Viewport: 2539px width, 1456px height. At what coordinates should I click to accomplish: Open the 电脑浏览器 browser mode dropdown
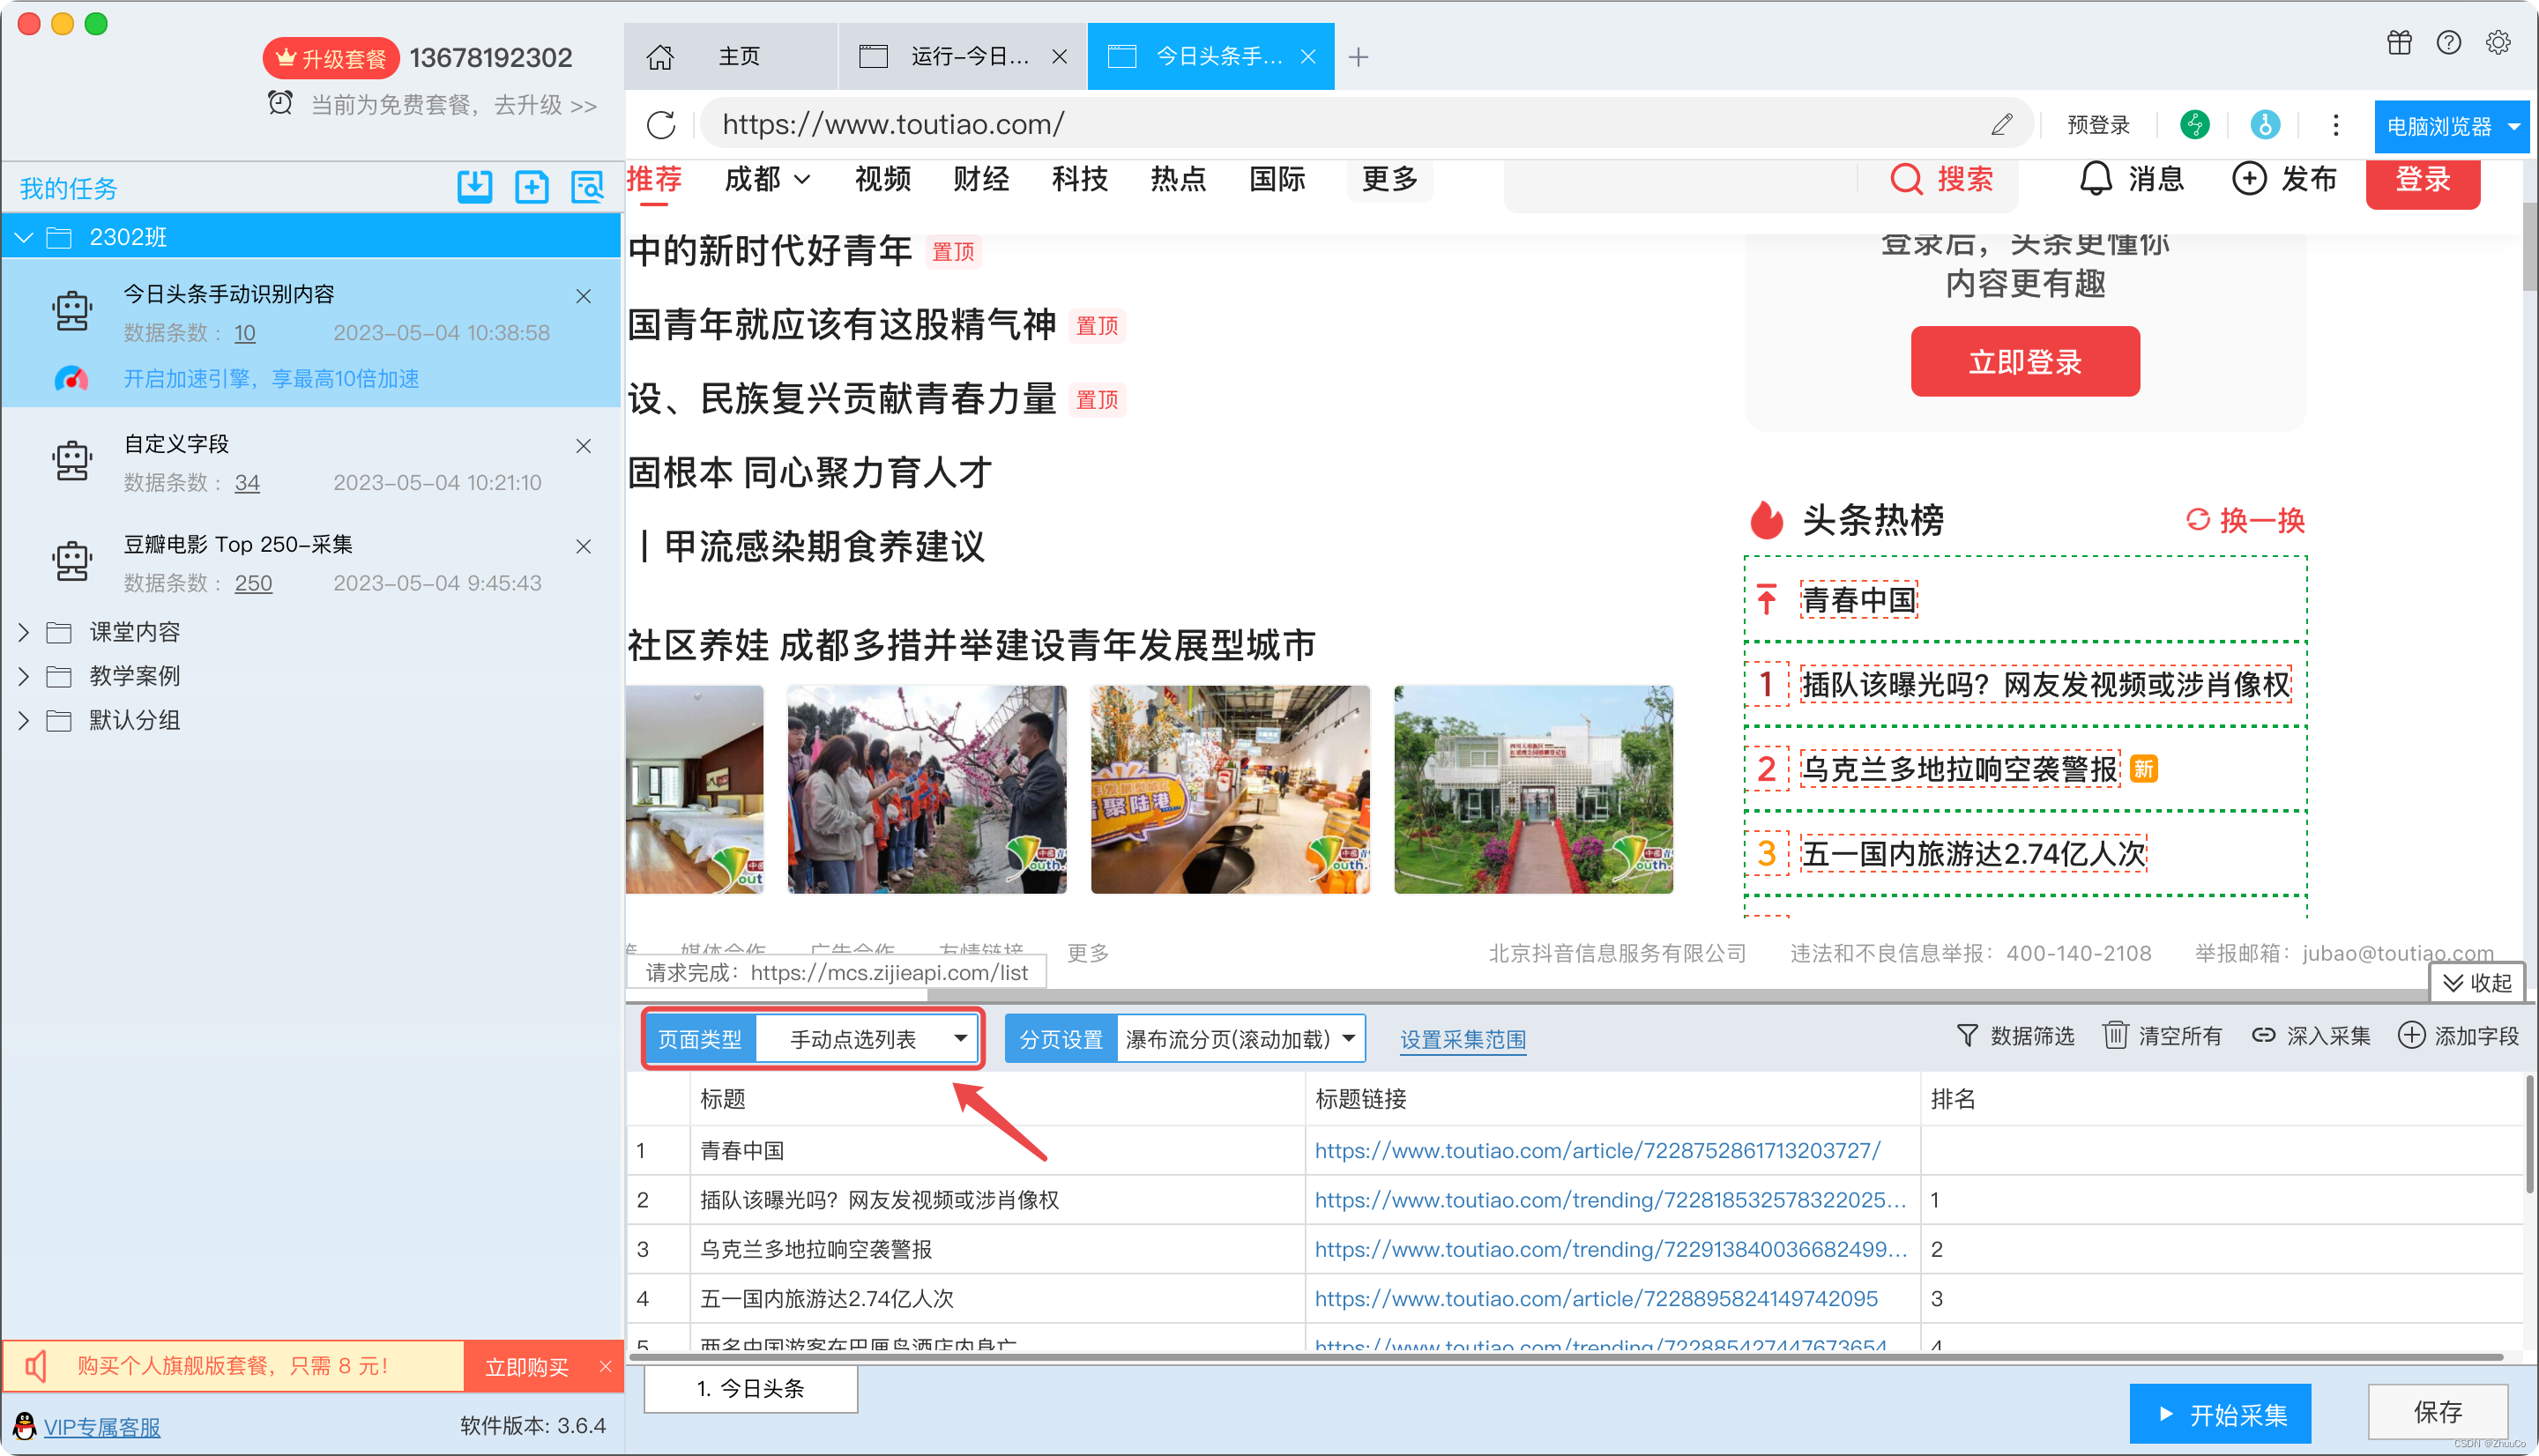pyautogui.click(x=2452, y=127)
